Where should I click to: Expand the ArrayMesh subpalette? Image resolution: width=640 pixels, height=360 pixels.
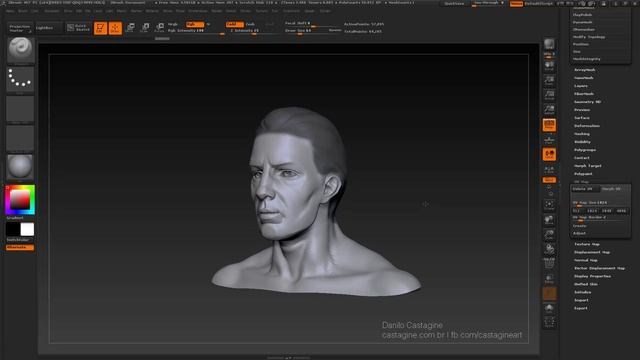coord(584,70)
